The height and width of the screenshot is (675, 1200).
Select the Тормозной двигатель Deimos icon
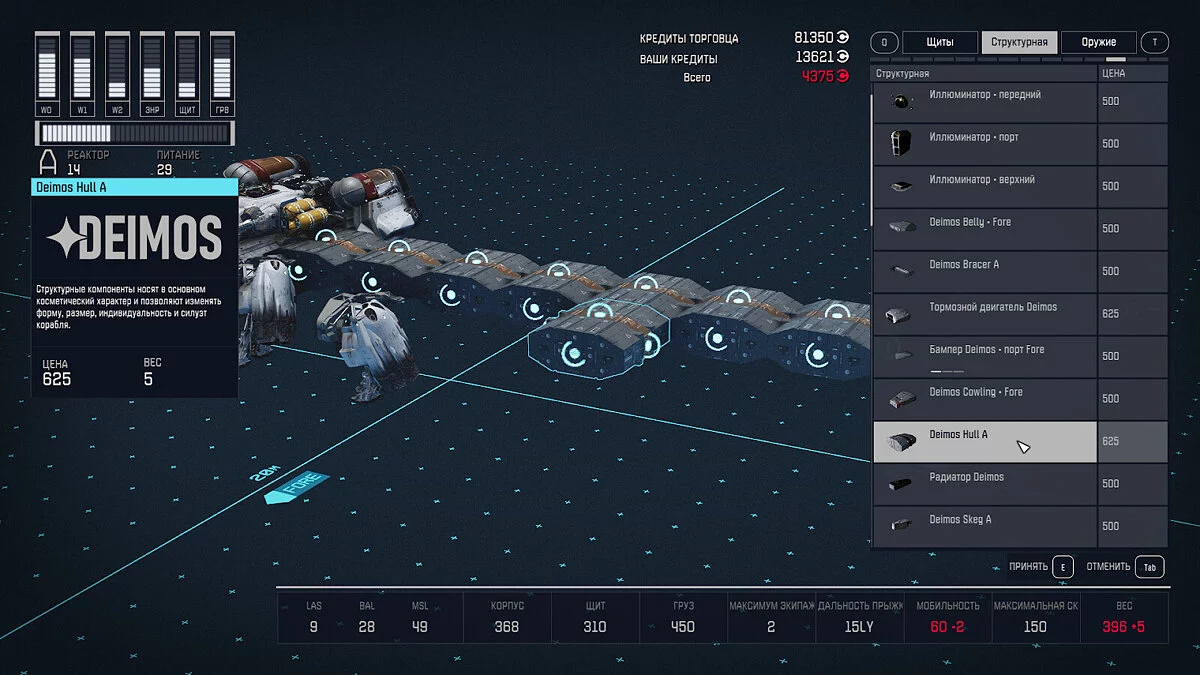point(898,314)
